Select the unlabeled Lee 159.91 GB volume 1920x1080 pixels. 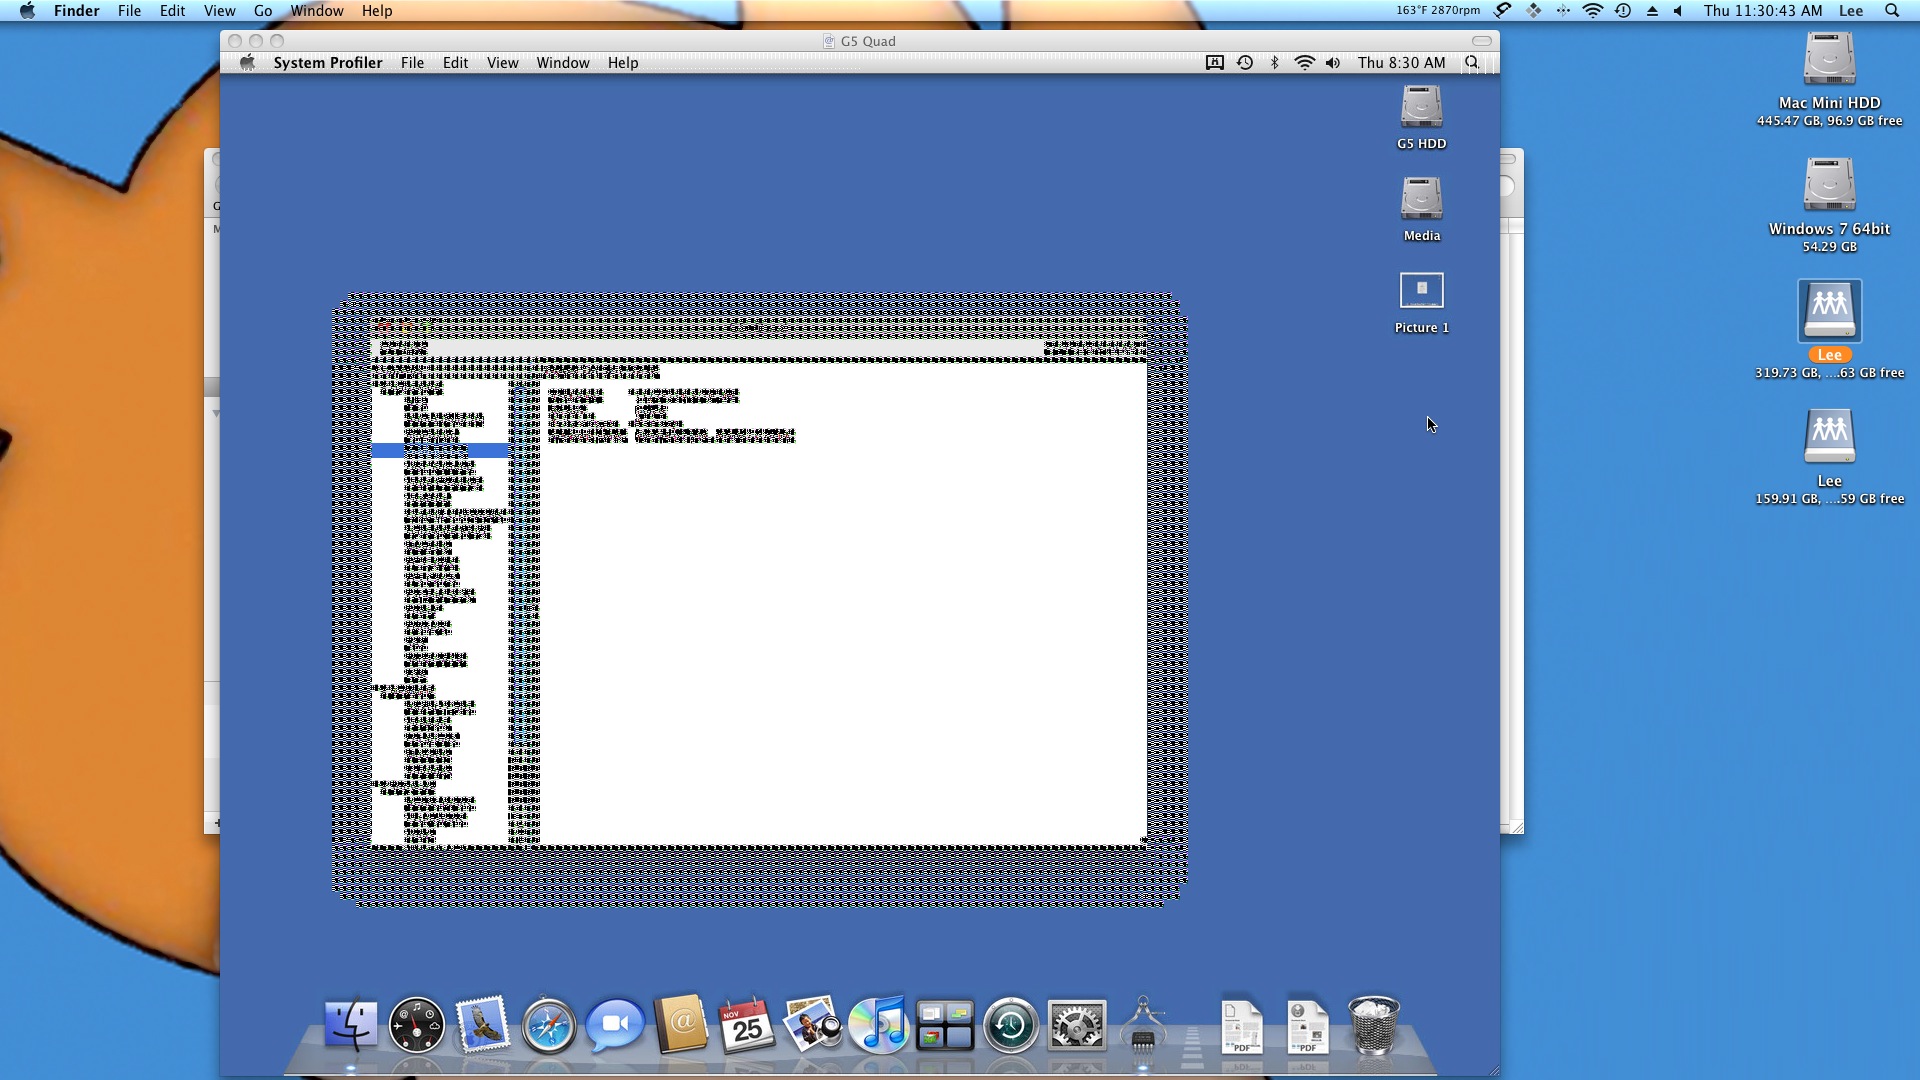point(1829,438)
